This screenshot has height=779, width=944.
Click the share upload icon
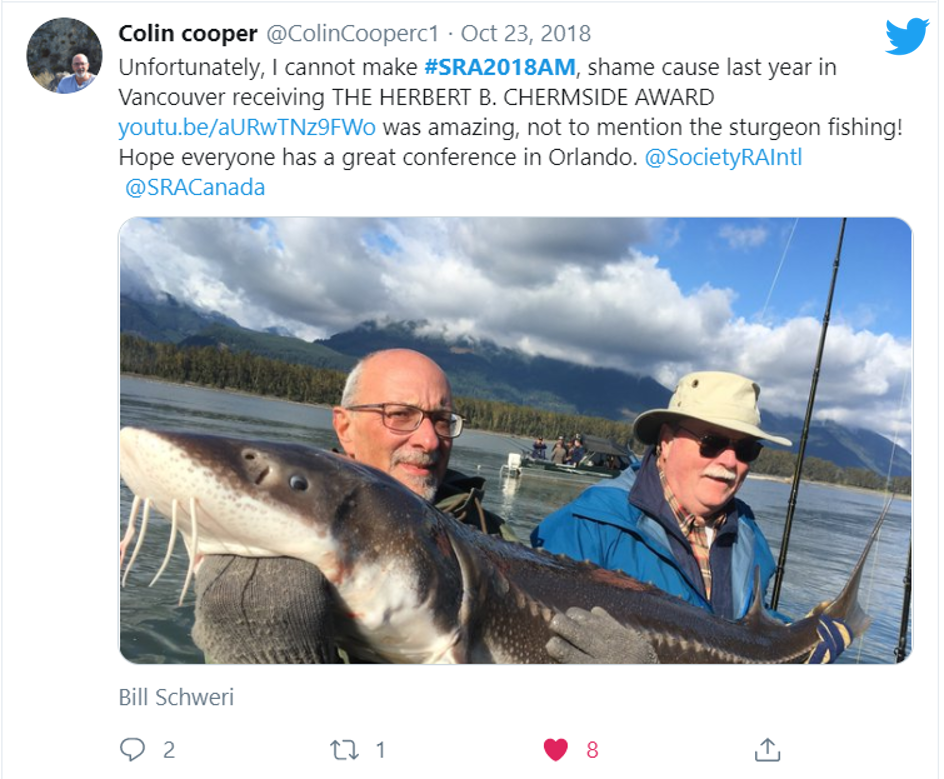768,750
